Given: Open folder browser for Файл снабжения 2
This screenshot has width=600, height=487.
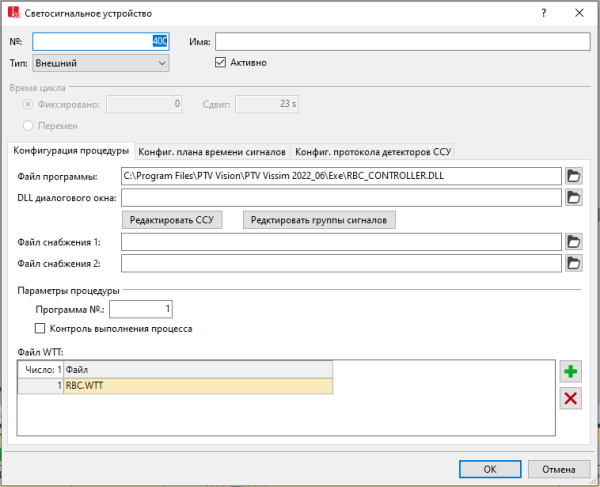Looking at the screenshot, I should pos(573,263).
